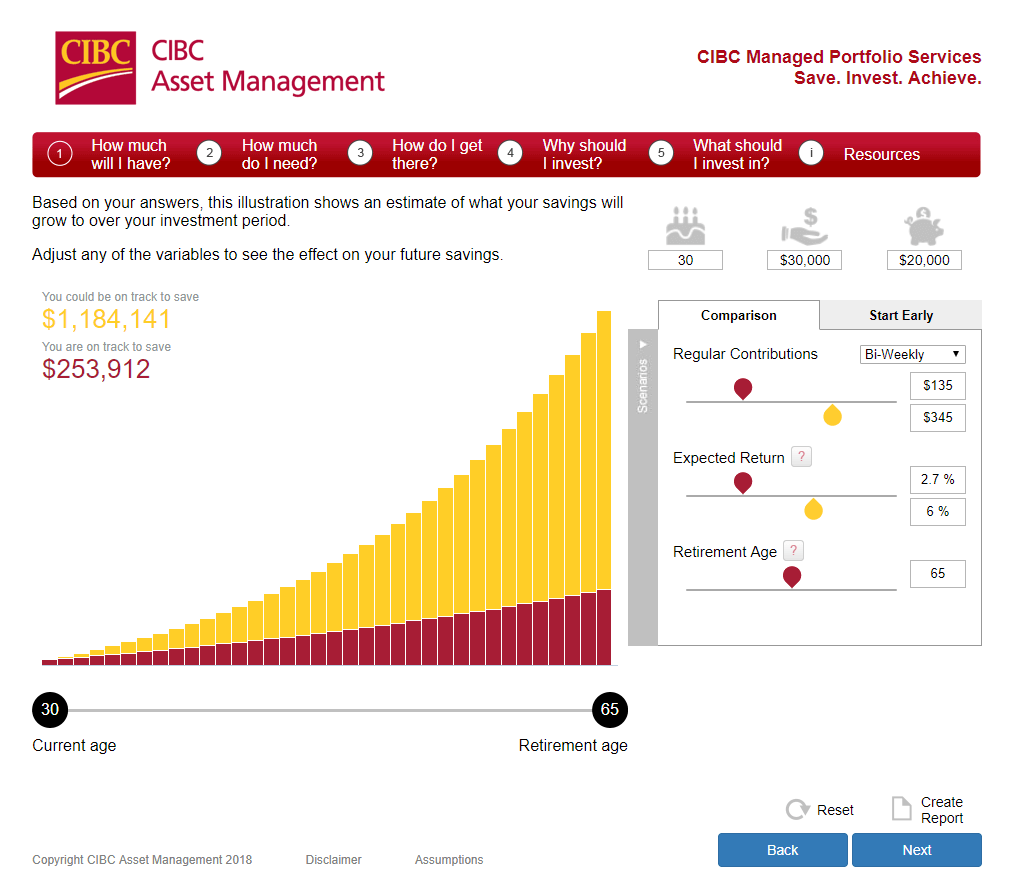
Task: Edit the $345 contribution field
Action: pos(938,418)
